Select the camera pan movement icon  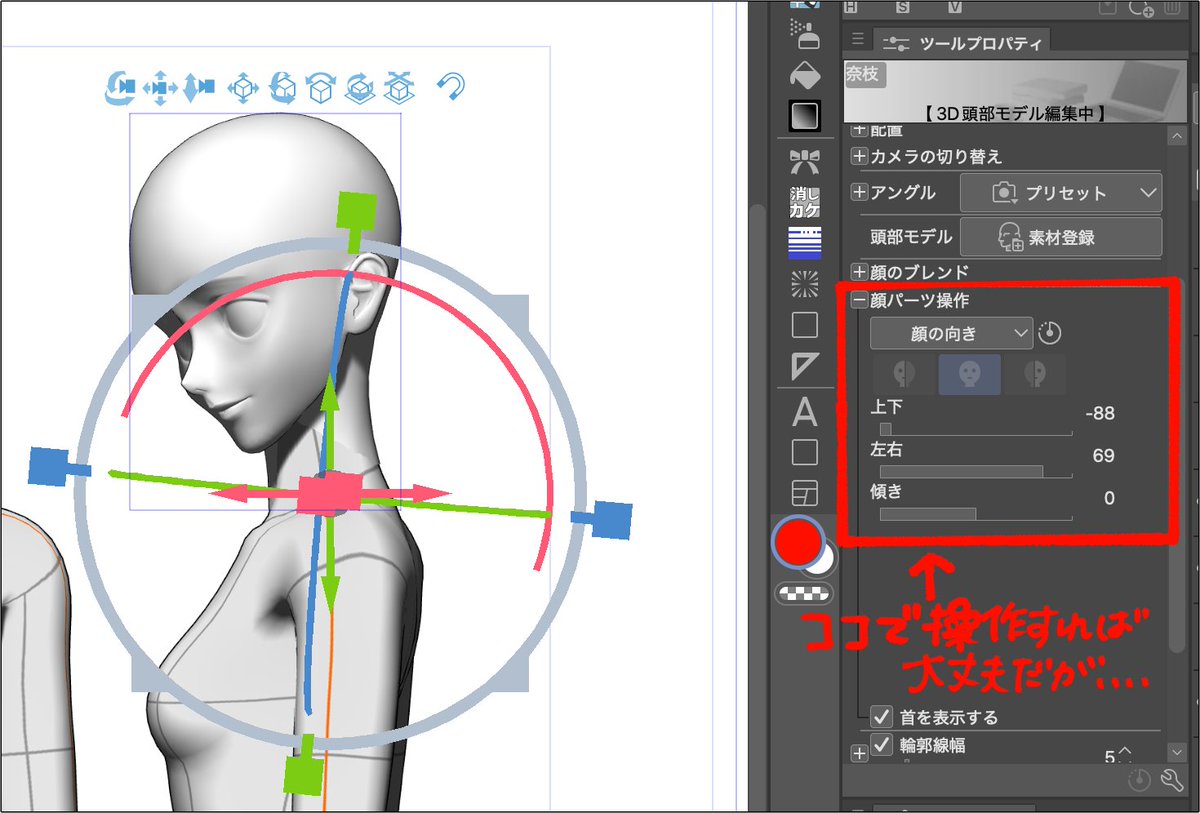click(159, 88)
